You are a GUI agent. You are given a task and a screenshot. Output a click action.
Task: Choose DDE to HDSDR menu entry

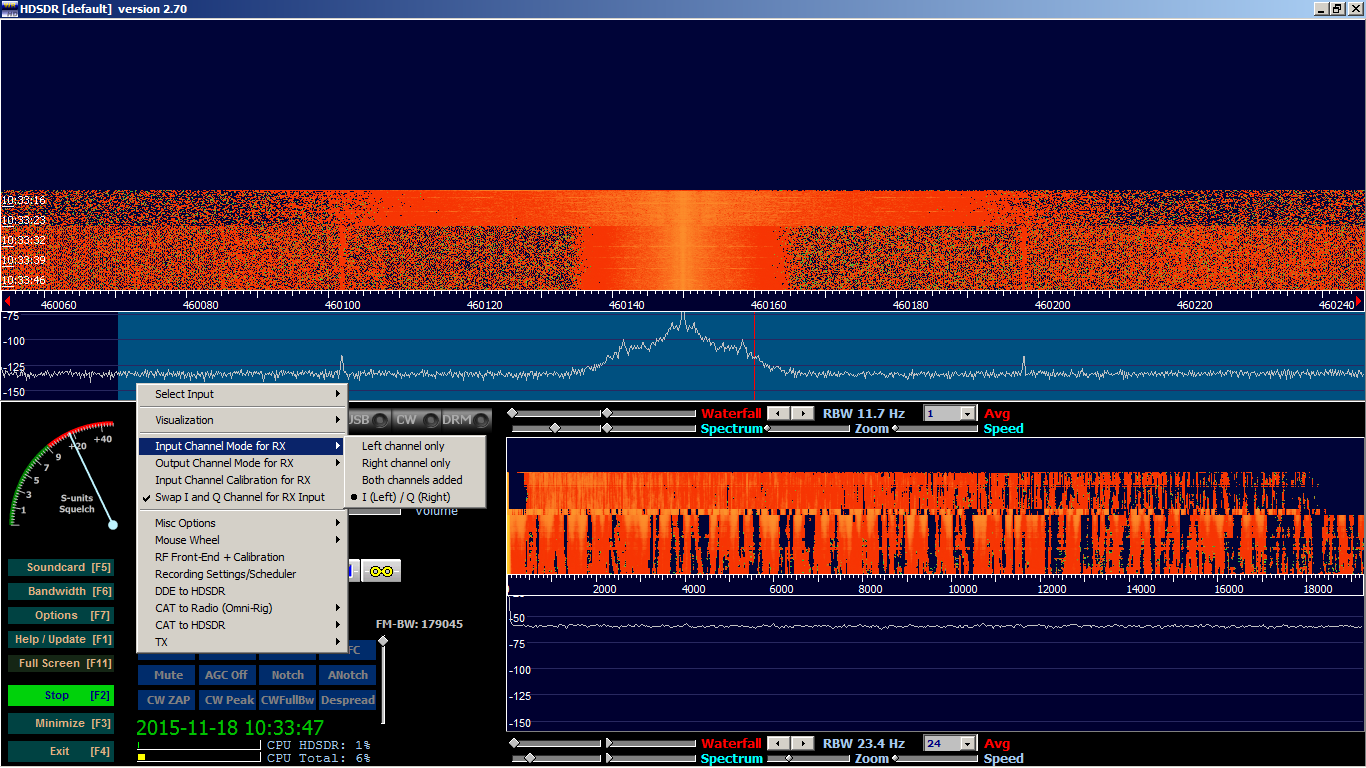click(x=241, y=591)
